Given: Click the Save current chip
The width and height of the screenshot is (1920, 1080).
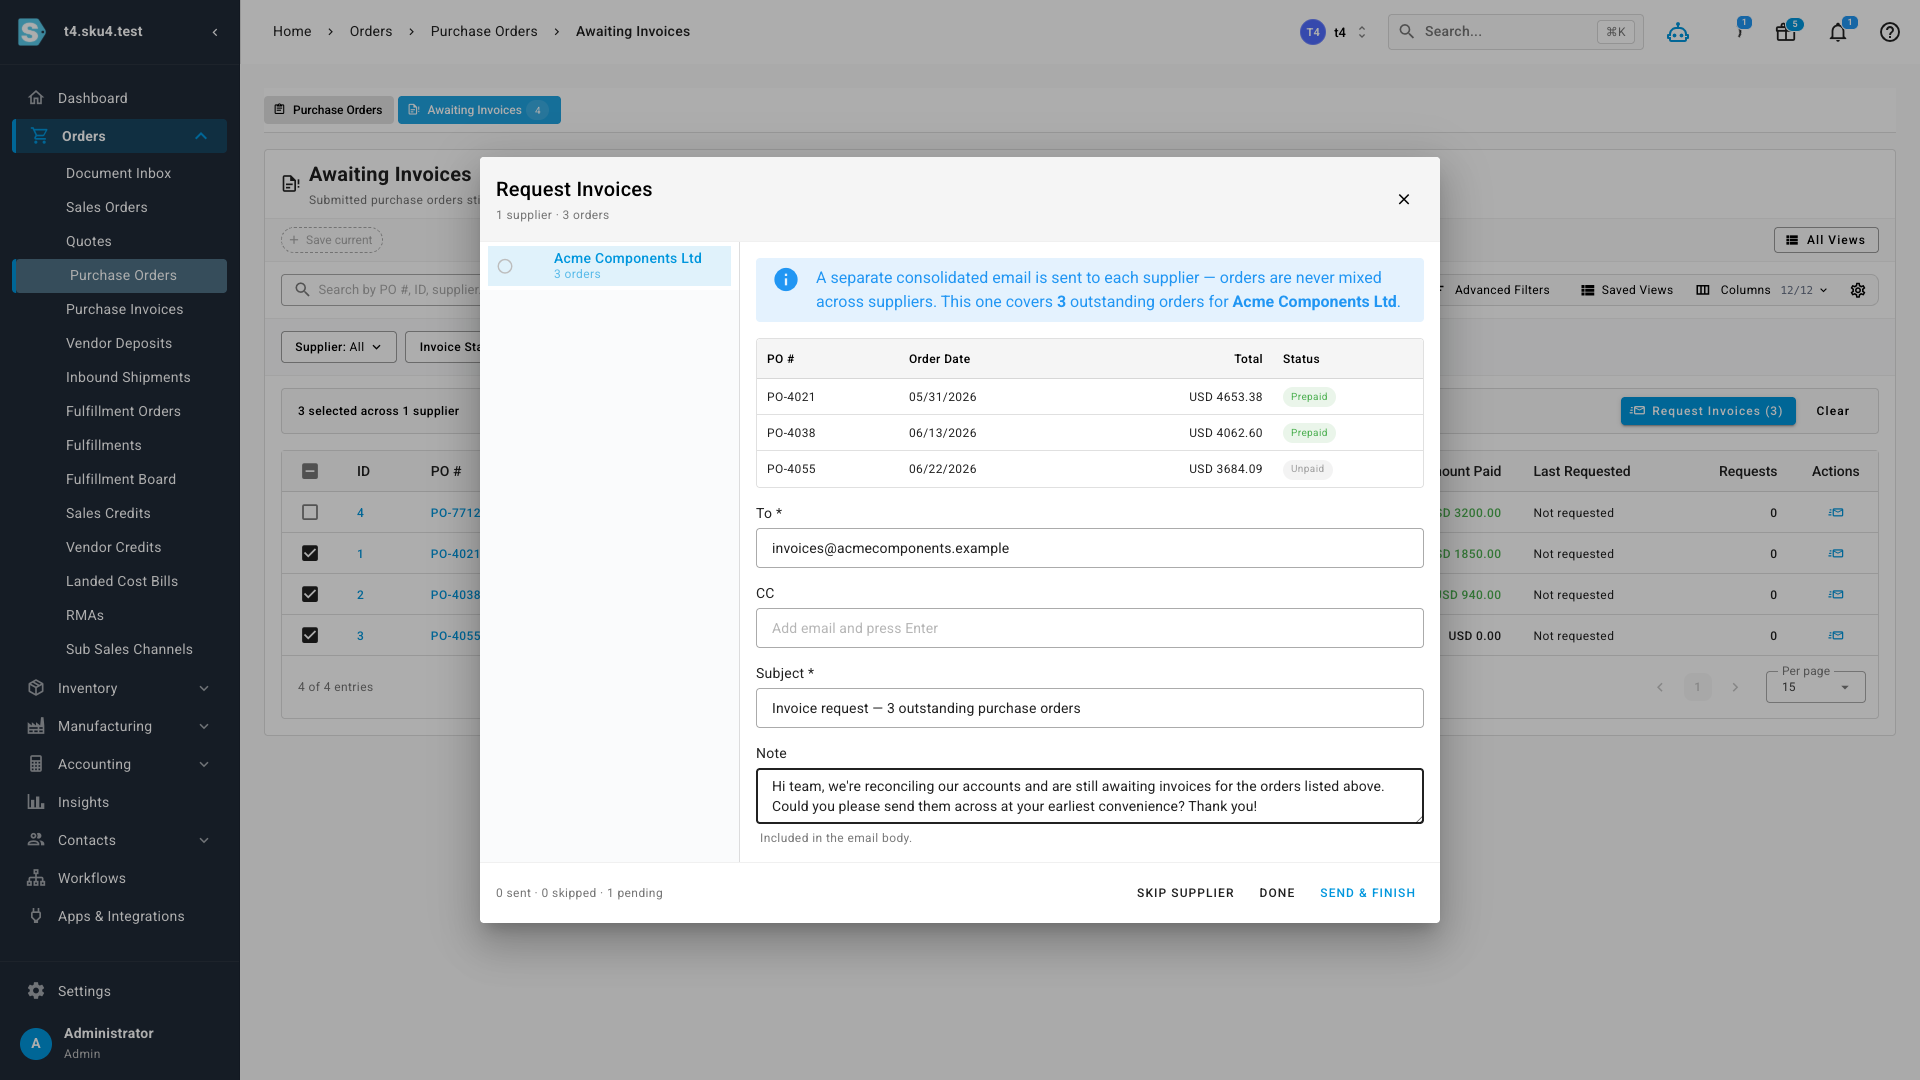Looking at the screenshot, I should 332,240.
